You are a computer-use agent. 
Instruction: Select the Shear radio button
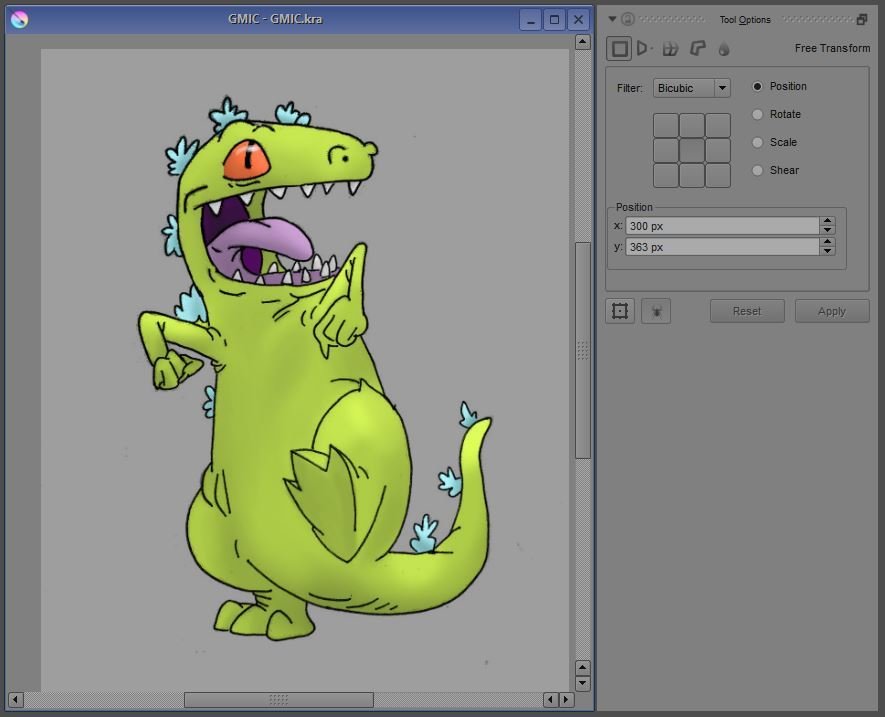coord(757,170)
